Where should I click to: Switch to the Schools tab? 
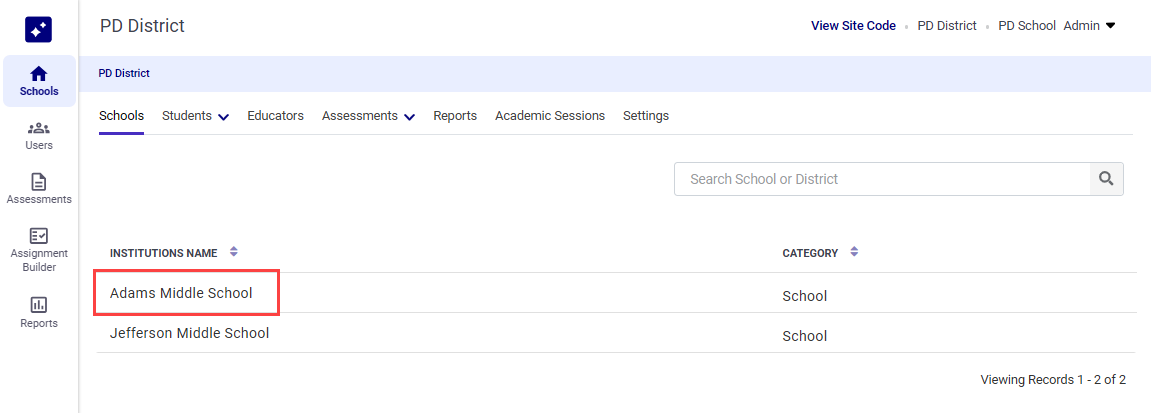pos(121,116)
